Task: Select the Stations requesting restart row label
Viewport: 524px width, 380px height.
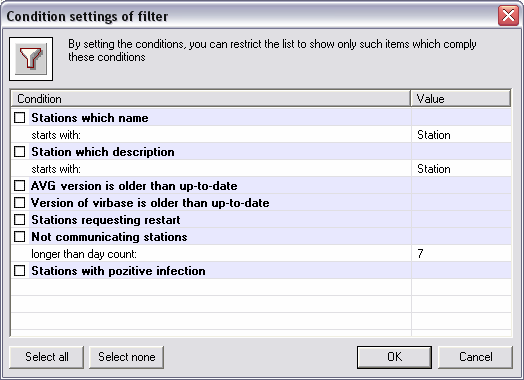Action: 106,220
